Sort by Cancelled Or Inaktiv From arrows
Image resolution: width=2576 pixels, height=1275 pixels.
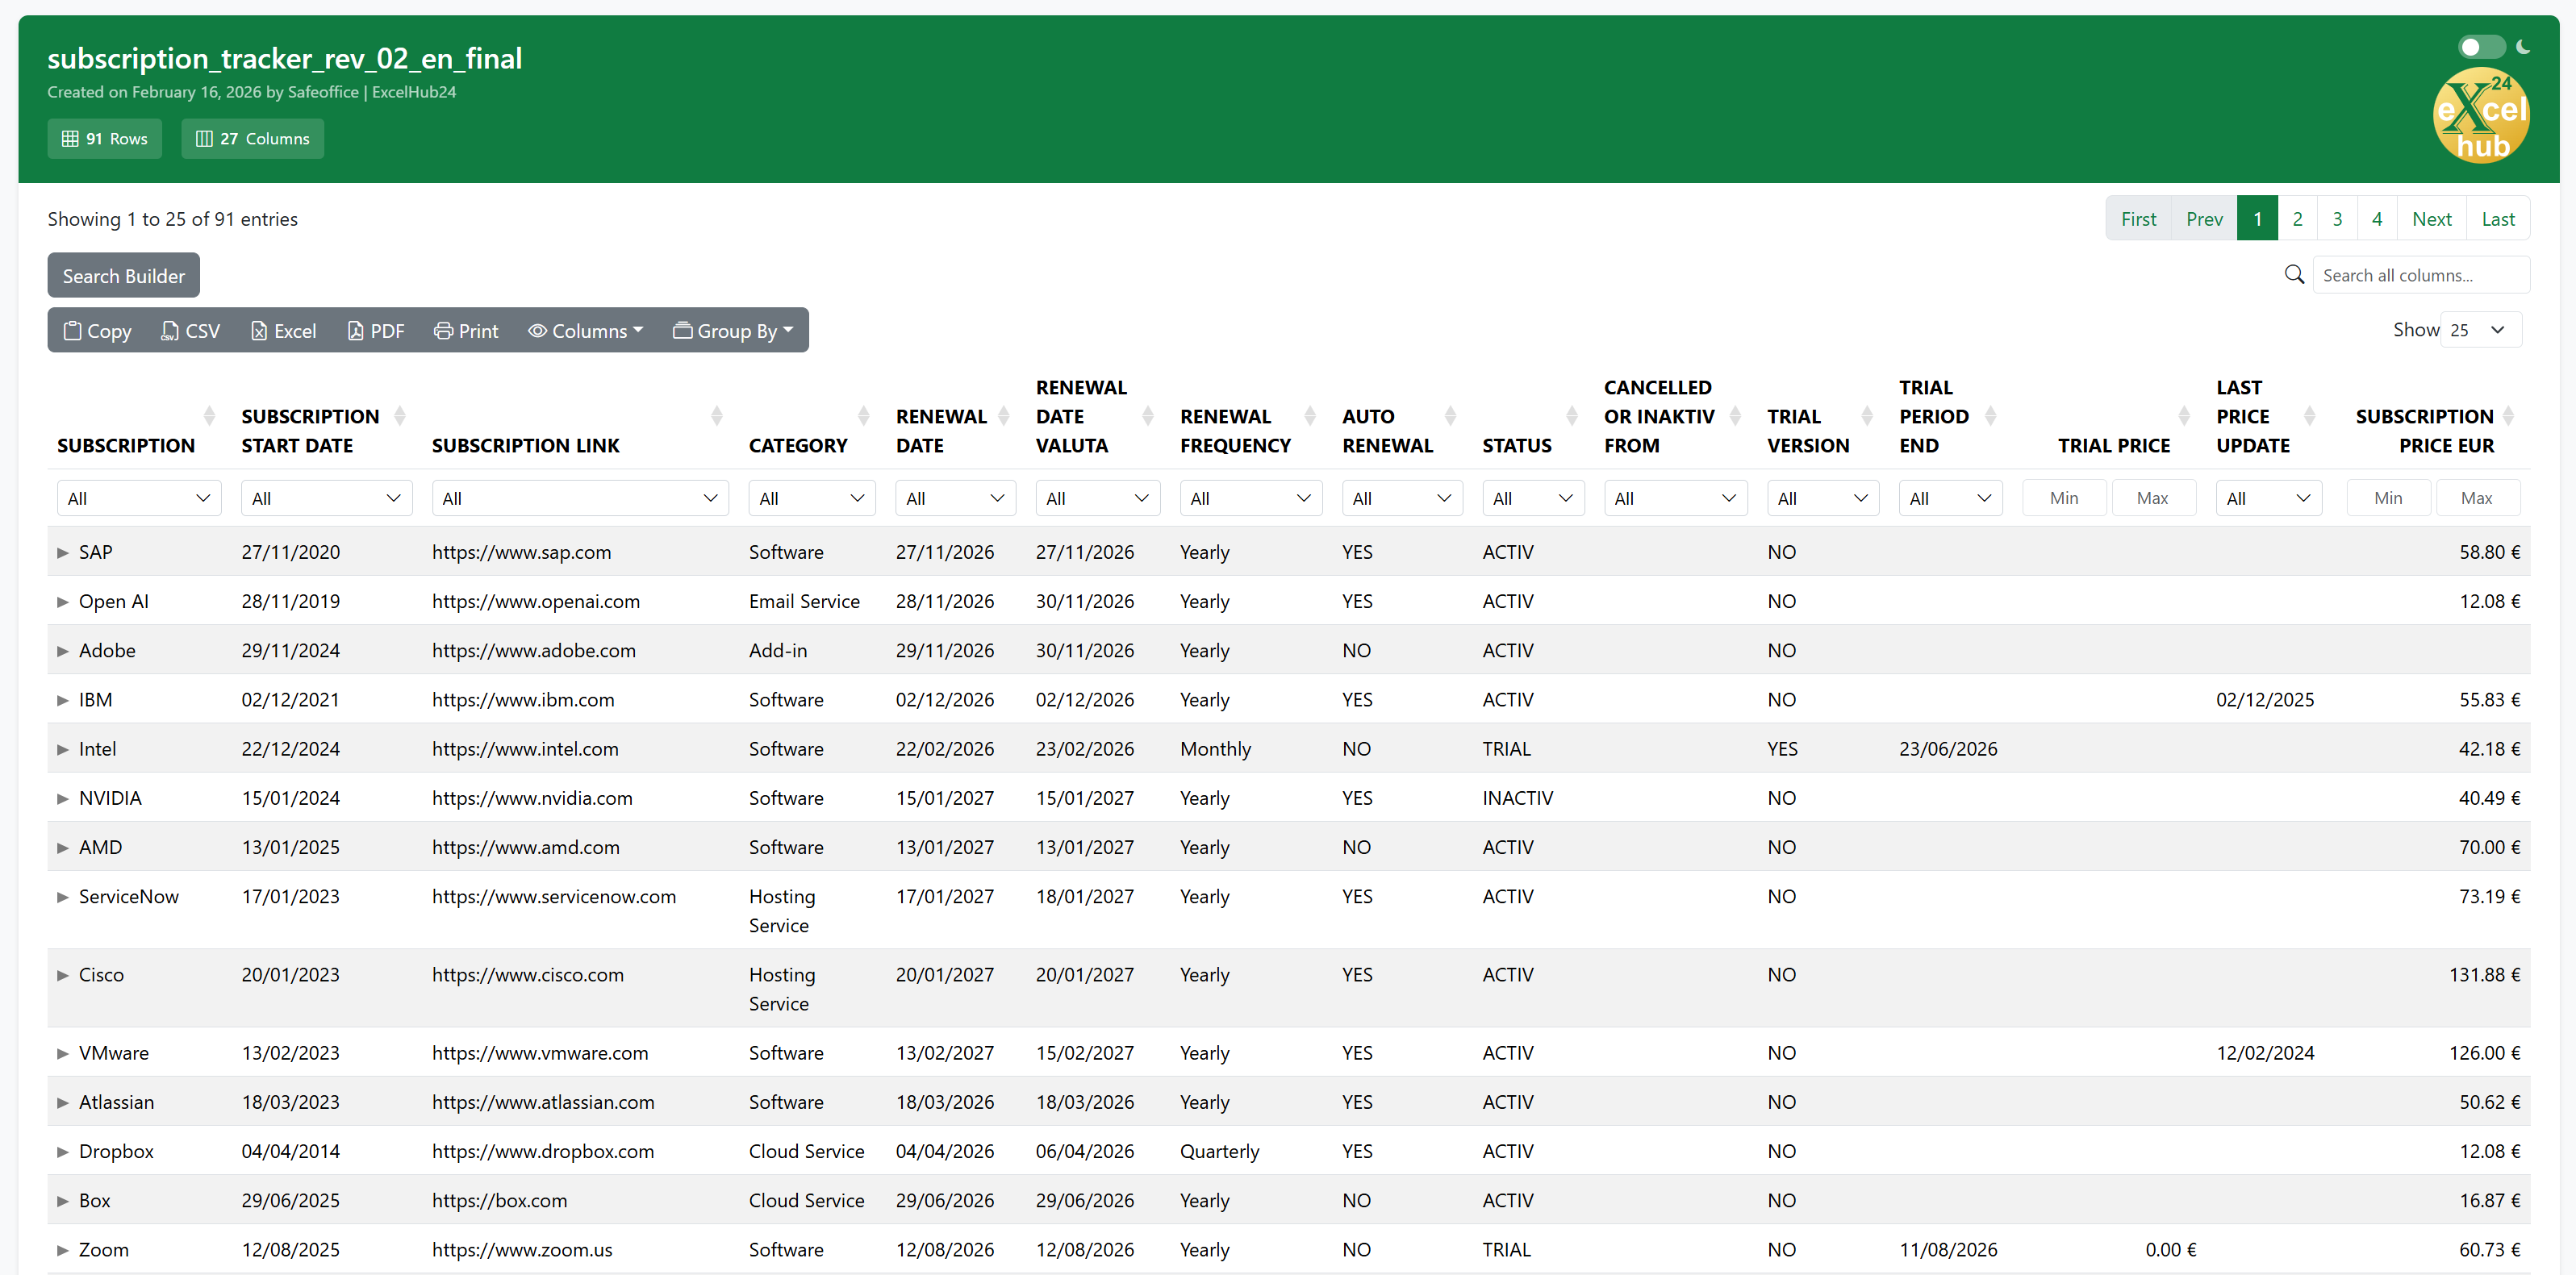[1735, 416]
